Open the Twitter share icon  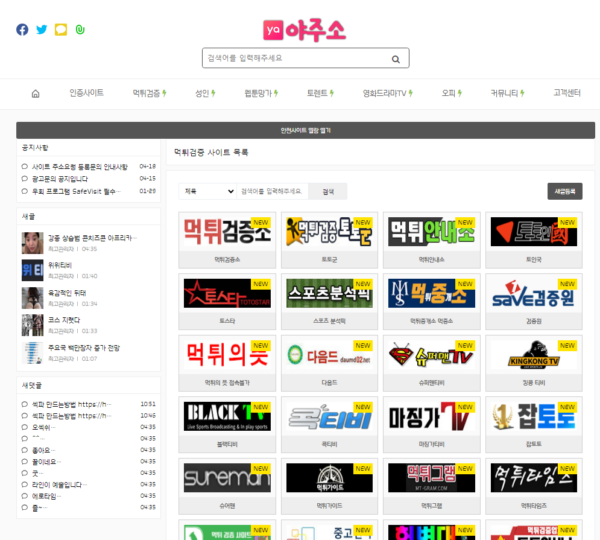pyautogui.click(x=41, y=29)
